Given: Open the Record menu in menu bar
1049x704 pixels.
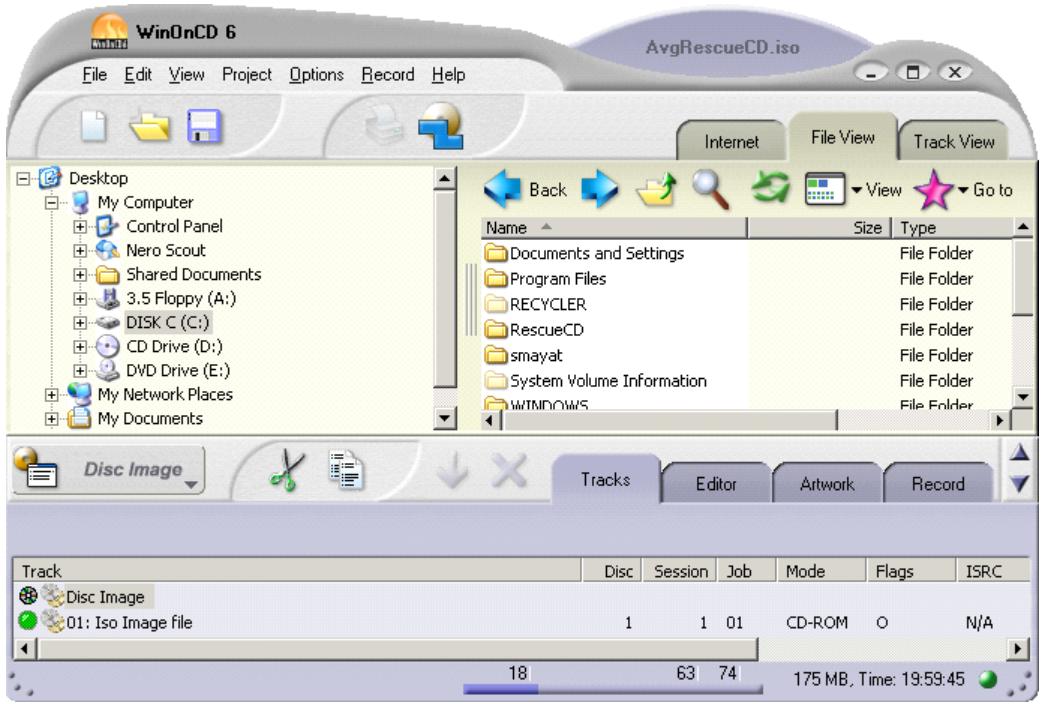Looking at the screenshot, I should 388,74.
